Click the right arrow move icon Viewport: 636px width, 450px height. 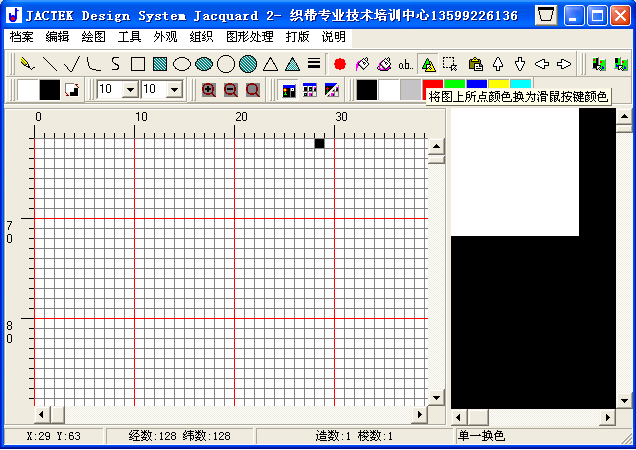564,64
